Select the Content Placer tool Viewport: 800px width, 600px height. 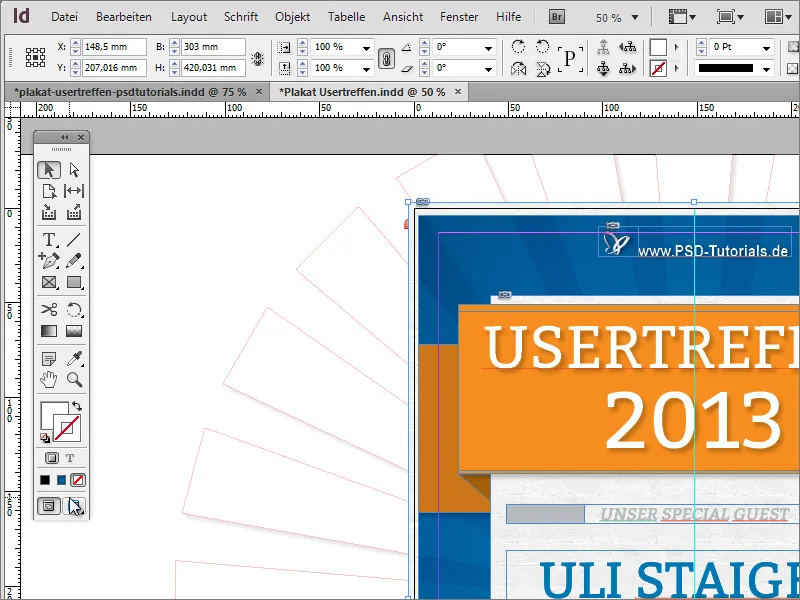point(74,212)
